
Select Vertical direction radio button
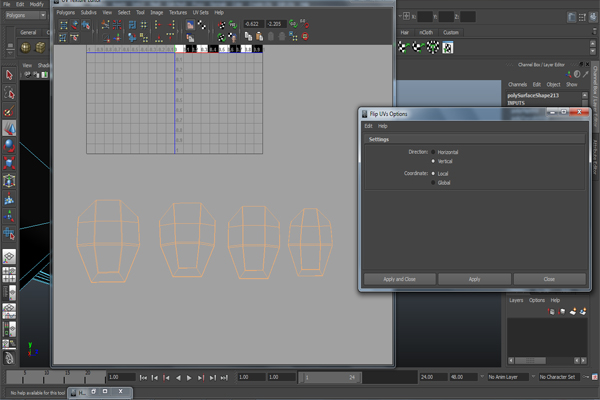(433, 161)
